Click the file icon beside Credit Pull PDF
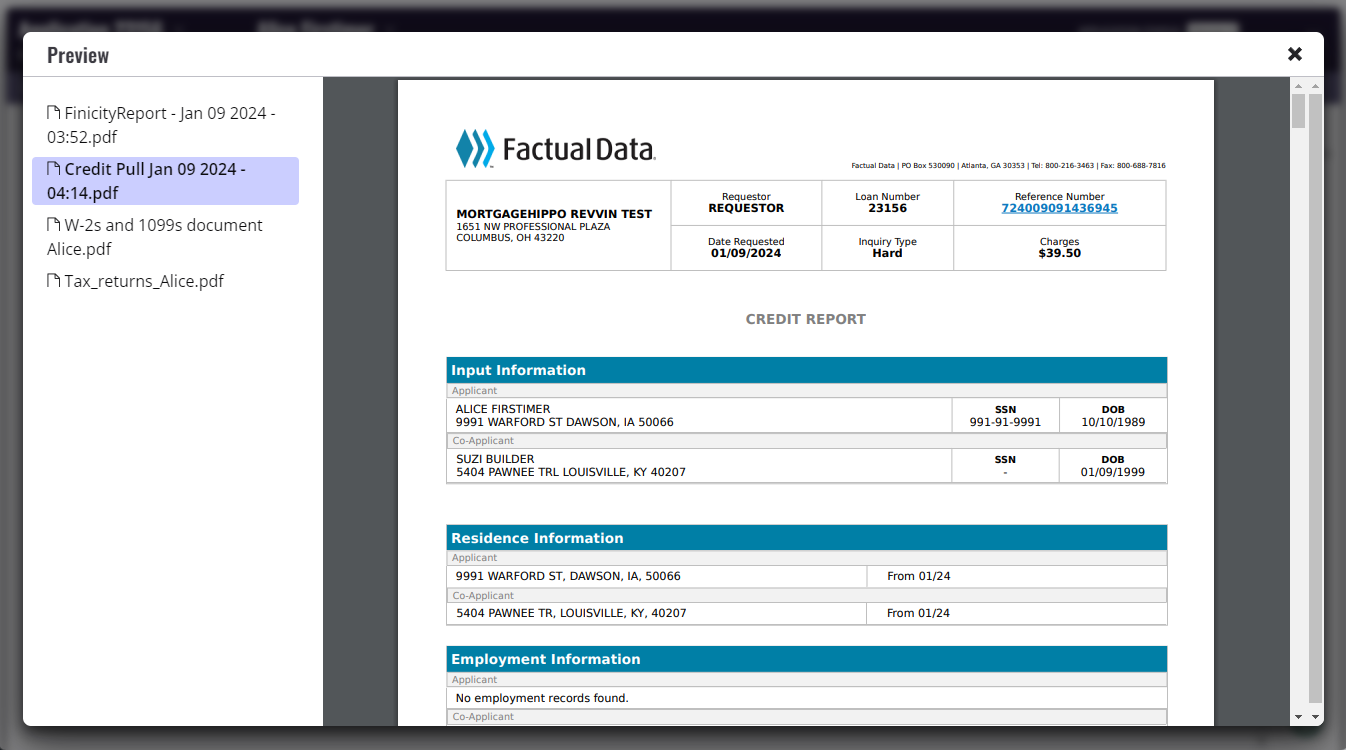This screenshot has width=1346, height=750. 54,169
